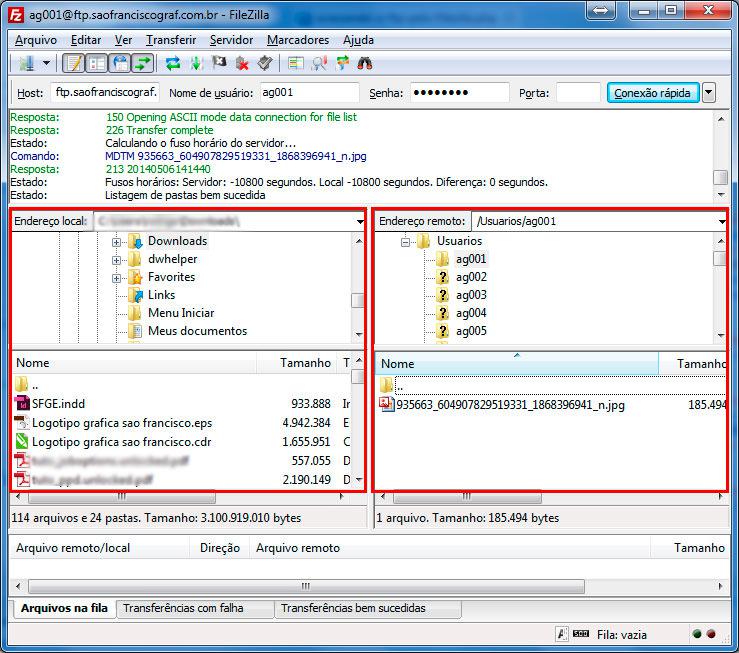Screen dimensions: 739x653
Task: Toggle the remote directory tree view
Action: coord(120,63)
